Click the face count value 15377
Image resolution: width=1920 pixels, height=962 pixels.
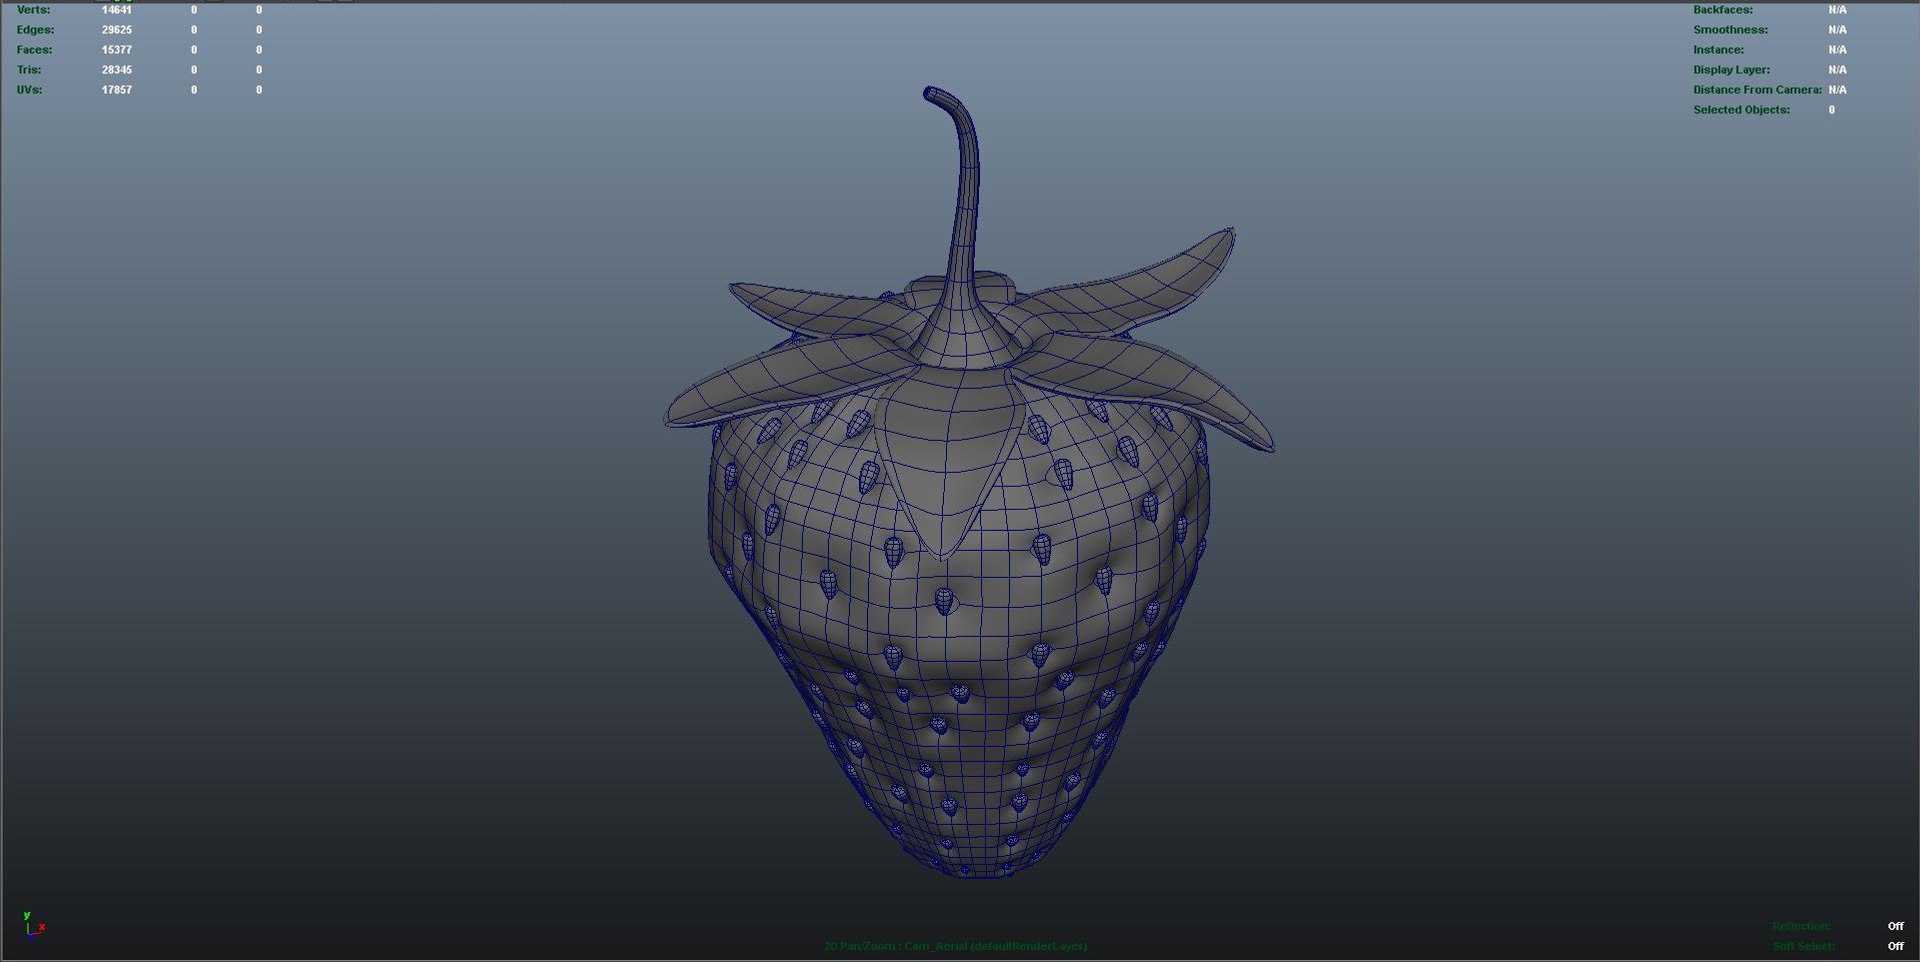(x=117, y=50)
